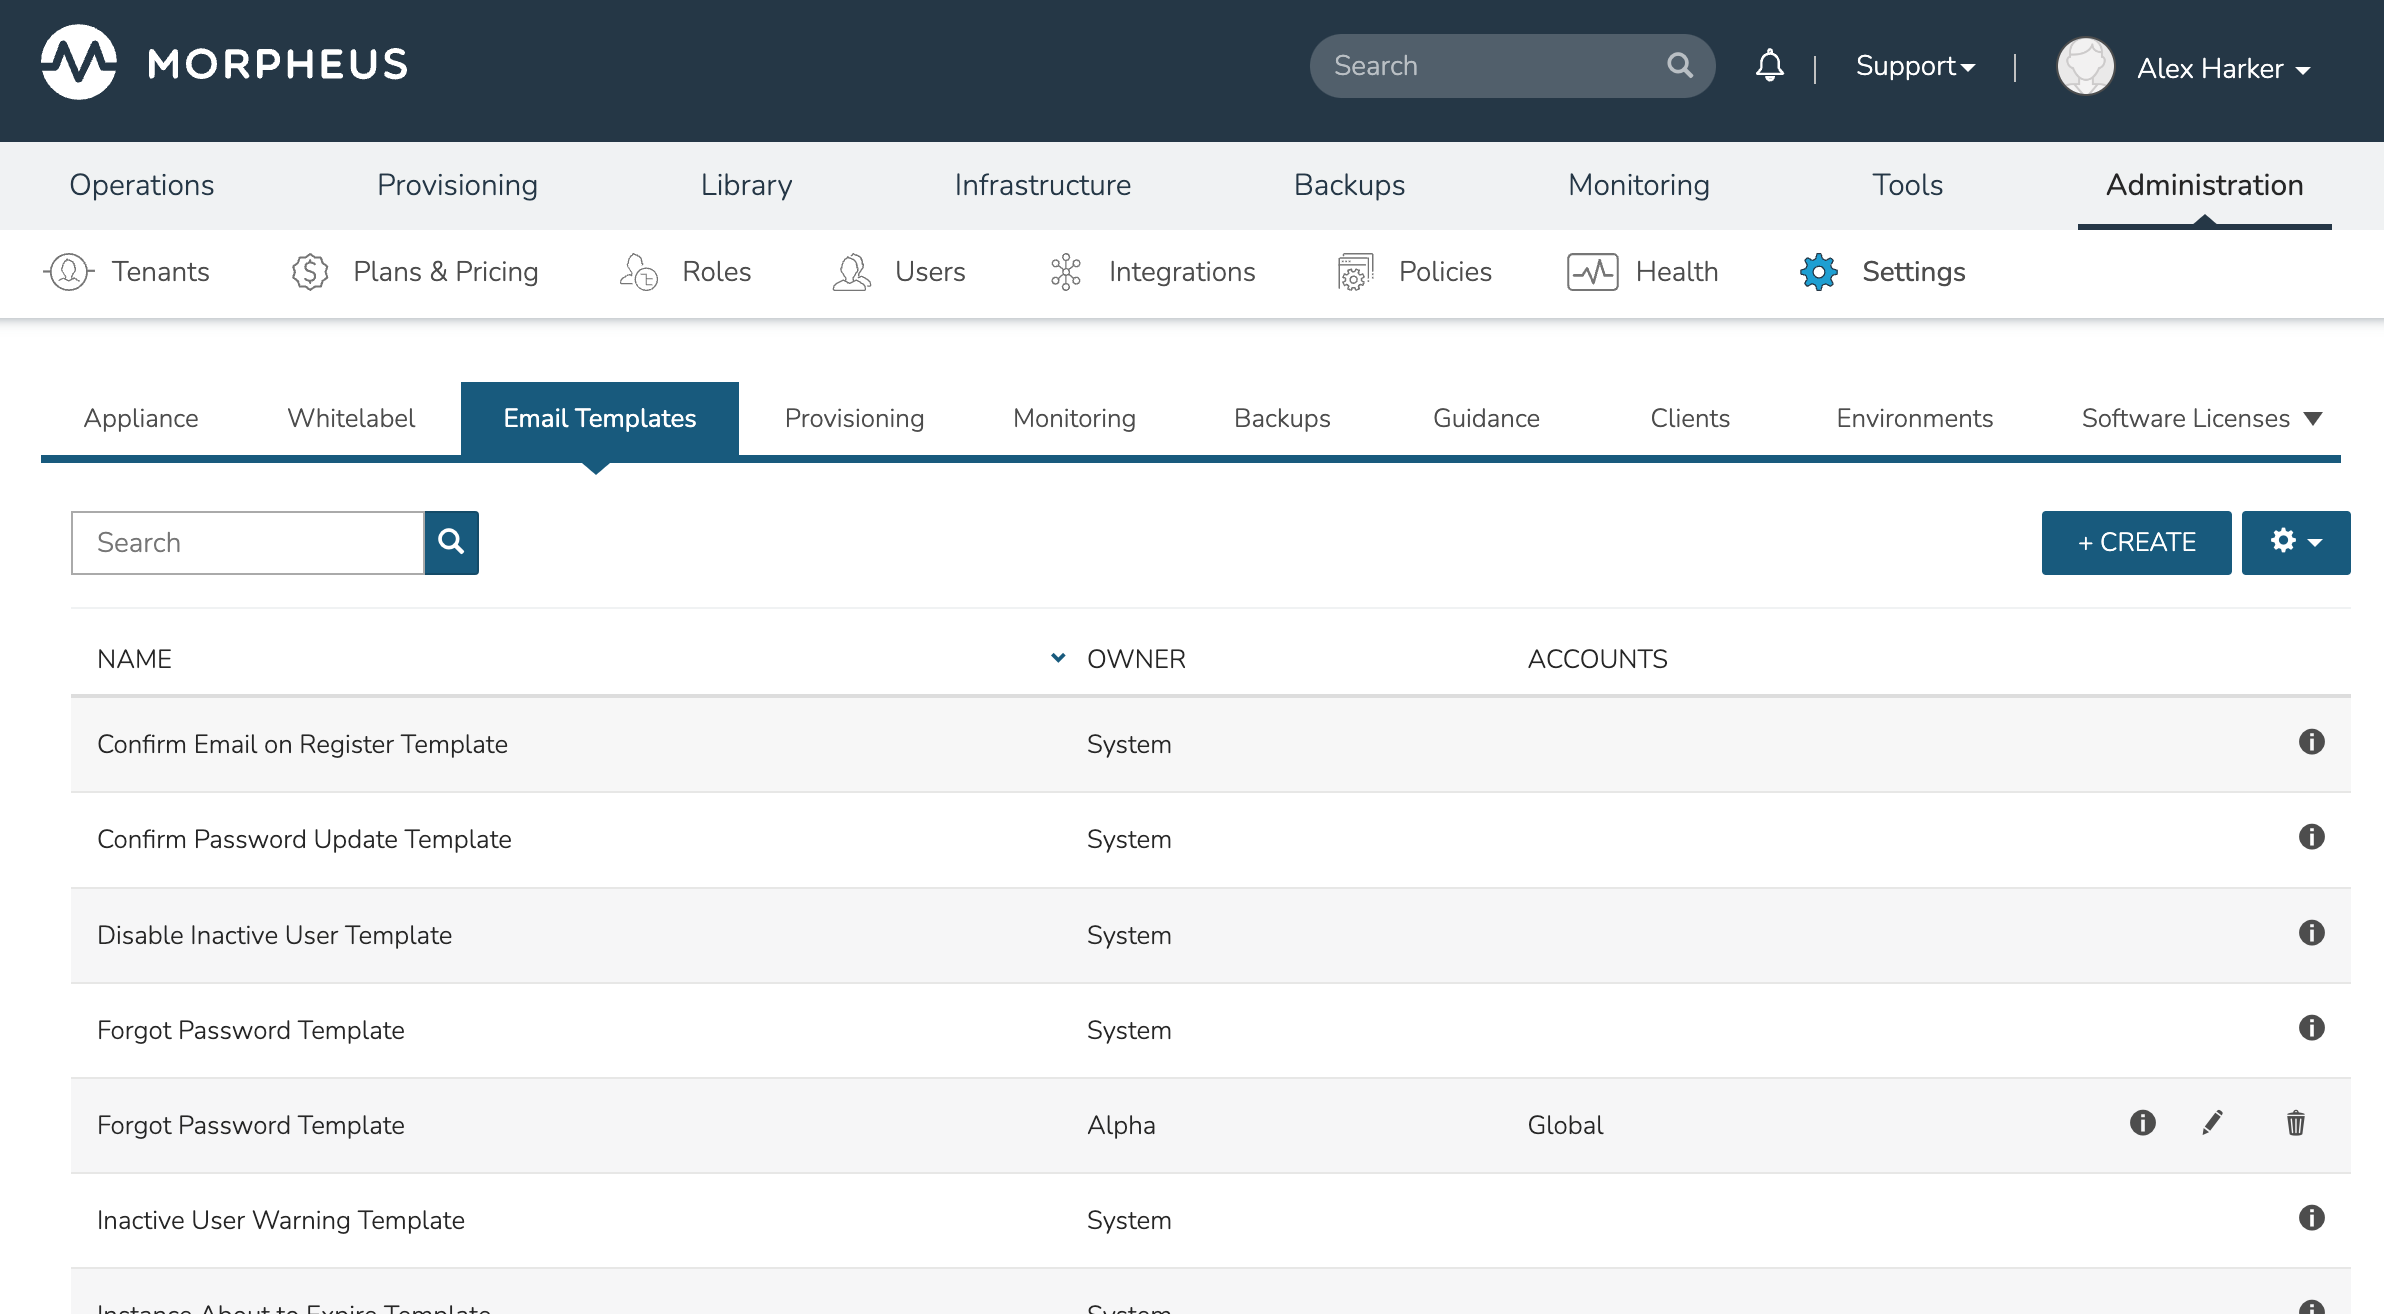2384x1314 pixels.
Task: Click the Integrations icon
Action: point(1066,271)
